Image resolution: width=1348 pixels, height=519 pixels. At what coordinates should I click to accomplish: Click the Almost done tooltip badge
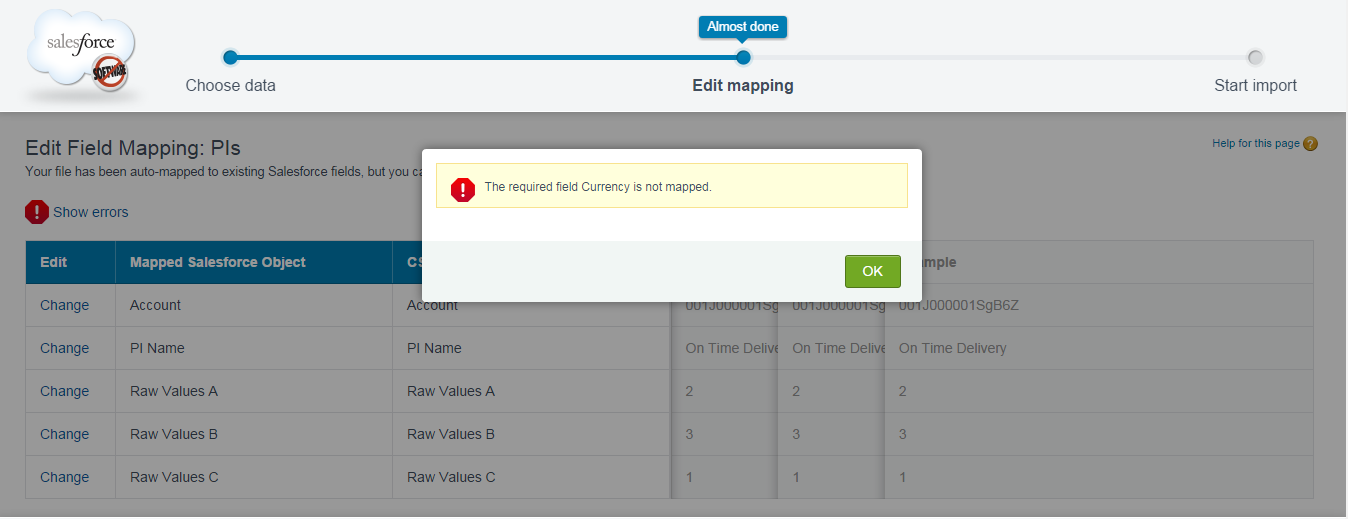[743, 27]
